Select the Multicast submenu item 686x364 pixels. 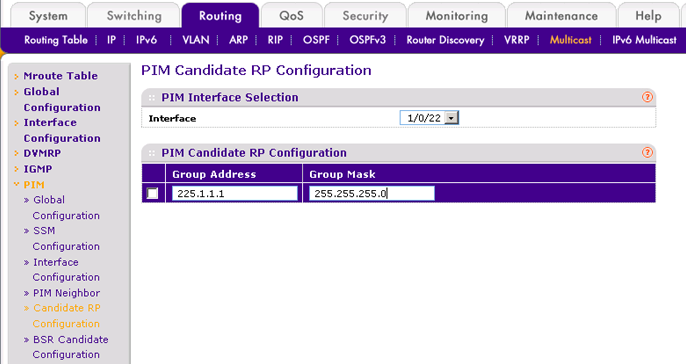(x=570, y=40)
